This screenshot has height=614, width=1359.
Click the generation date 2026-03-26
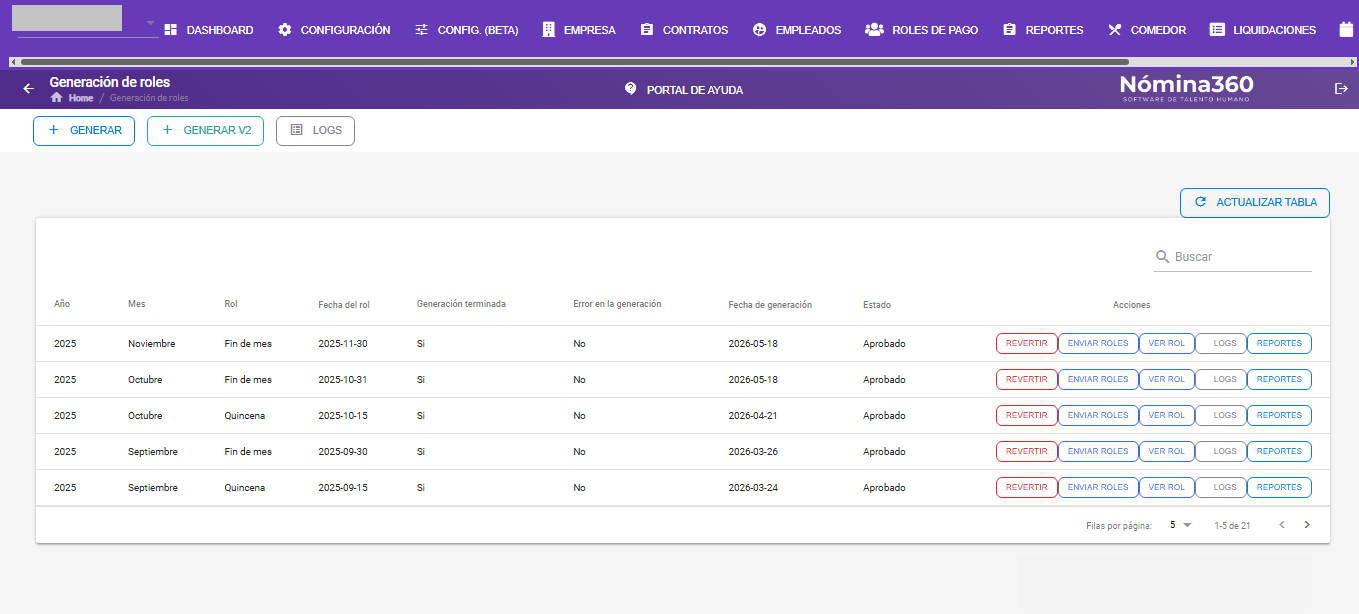click(753, 451)
